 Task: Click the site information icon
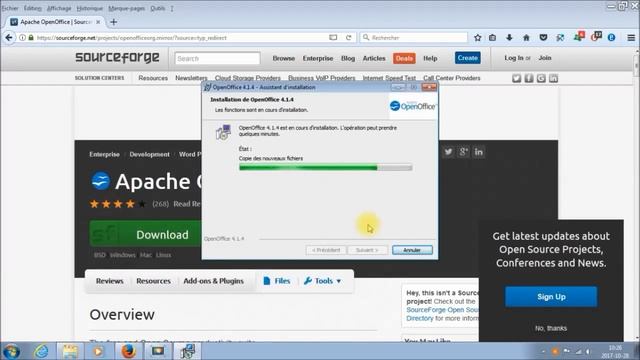click(x=22, y=38)
